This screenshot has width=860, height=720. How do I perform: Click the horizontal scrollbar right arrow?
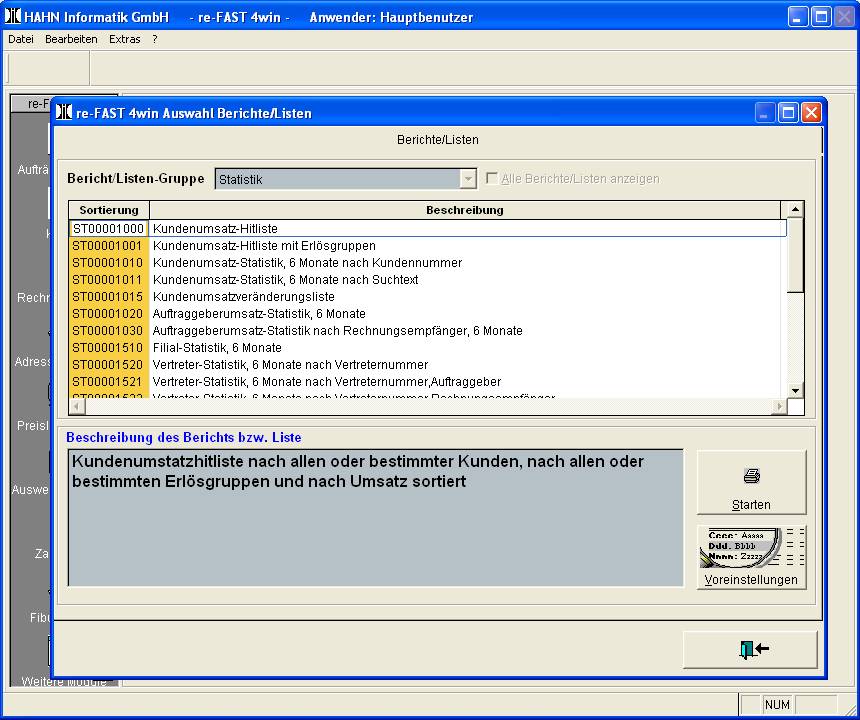(778, 406)
